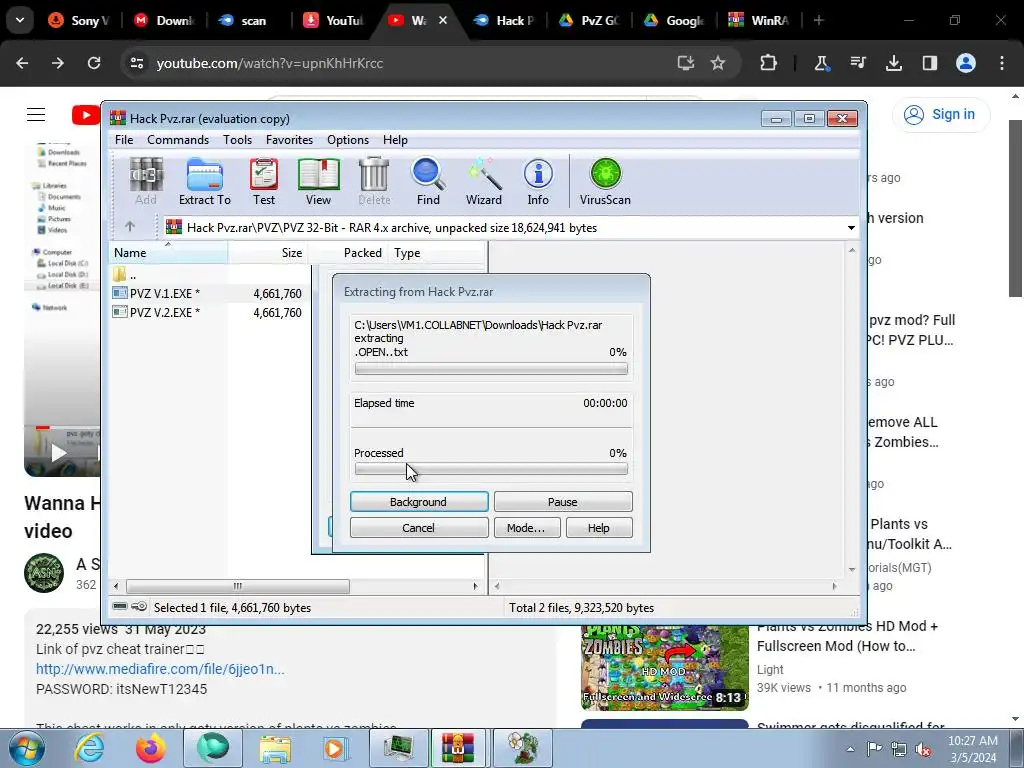Click the Delete toolbar icon in WinRAR
Image resolution: width=1024 pixels, height=768 pixels.
[x=374, y=182]
